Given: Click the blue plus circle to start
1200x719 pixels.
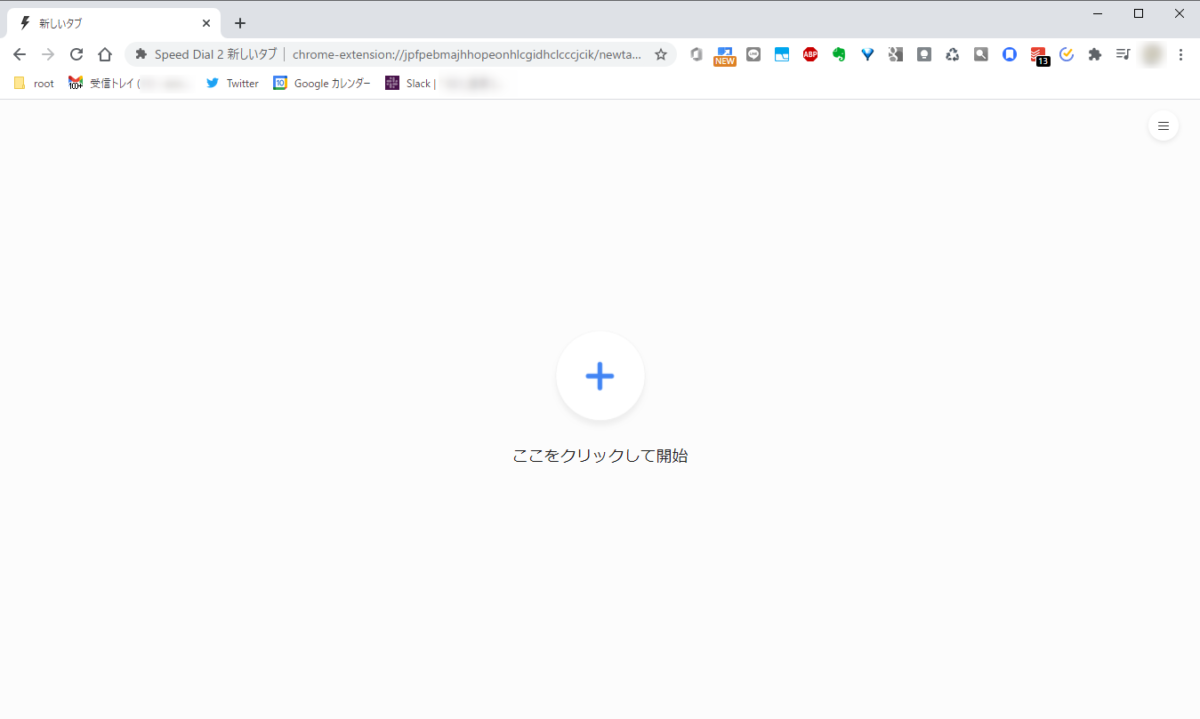Looking at the screenshot, I should 599,376.
